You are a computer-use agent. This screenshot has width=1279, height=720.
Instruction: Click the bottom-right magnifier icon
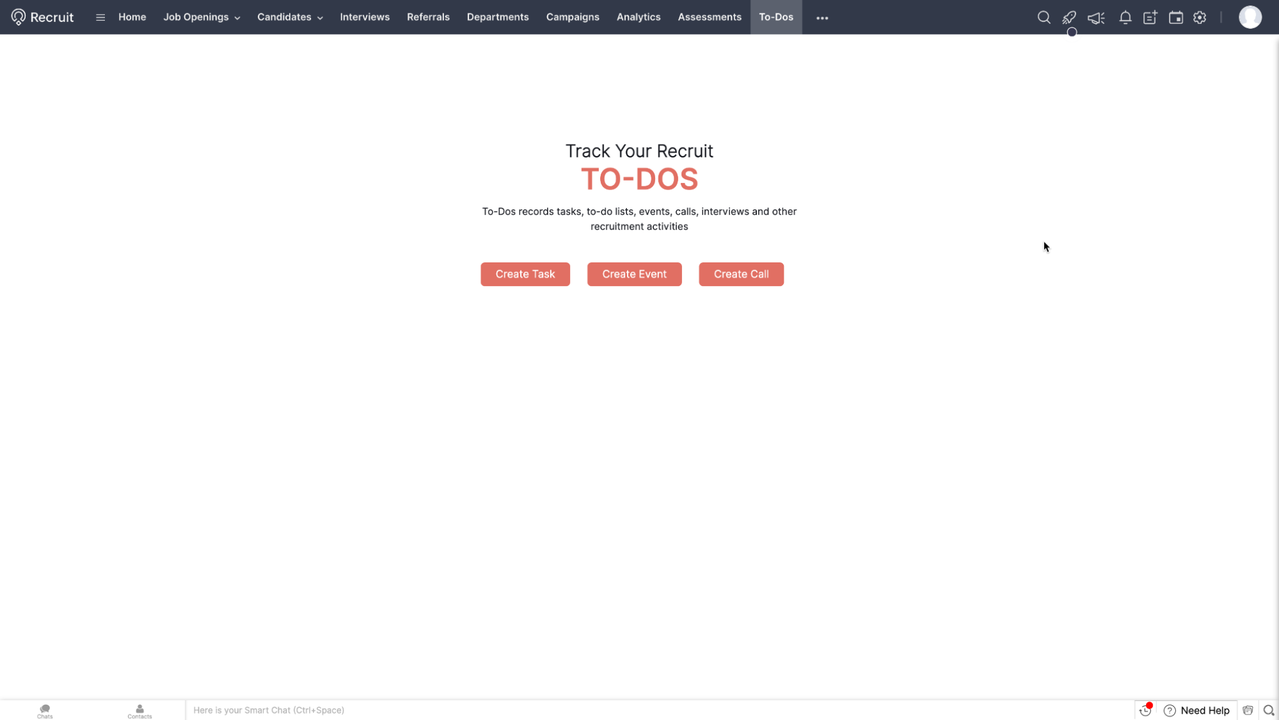point(1269,710)
